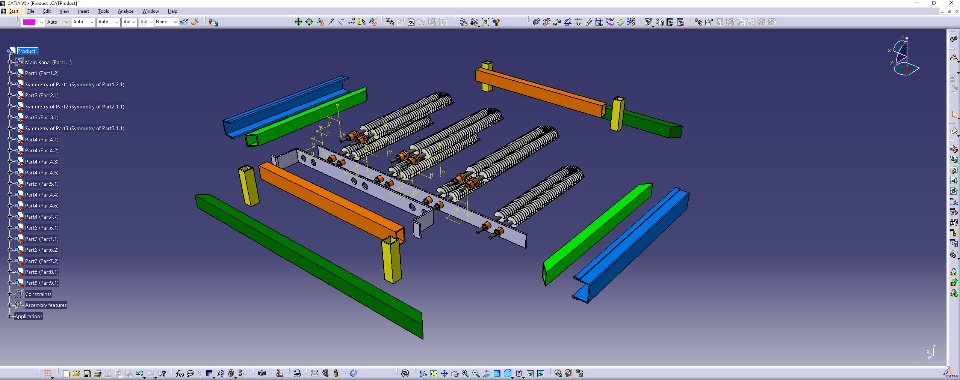Screen dimensions: 960x380
Task: Open the None layer dropdown
Action: (167, 22)
